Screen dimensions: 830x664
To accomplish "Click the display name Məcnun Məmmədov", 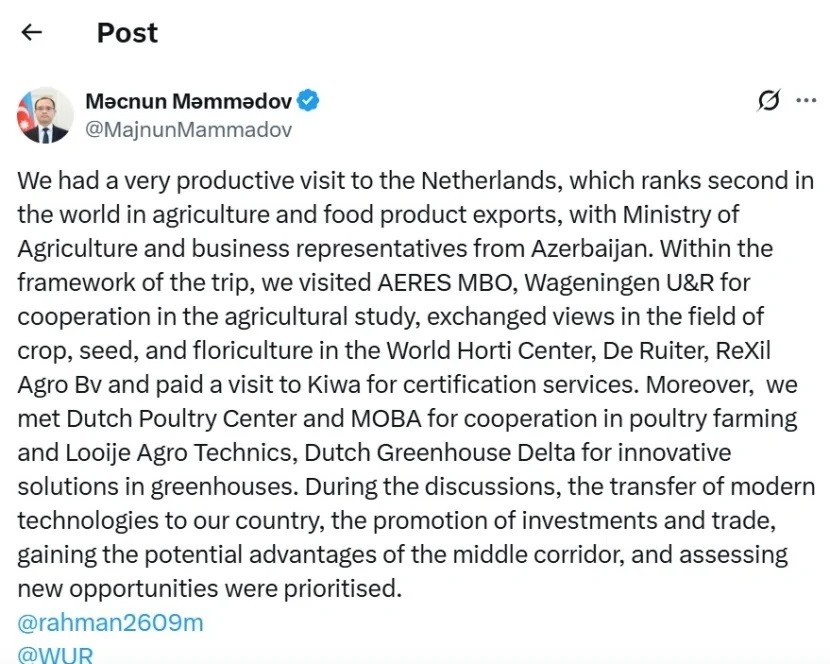I will point(189,101).
